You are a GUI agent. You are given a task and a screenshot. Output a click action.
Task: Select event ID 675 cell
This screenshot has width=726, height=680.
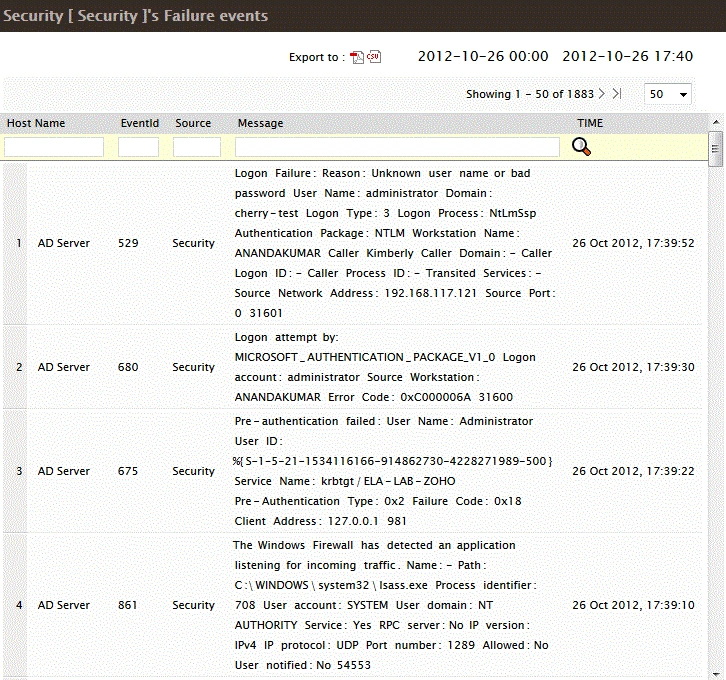tap(128, 471)
